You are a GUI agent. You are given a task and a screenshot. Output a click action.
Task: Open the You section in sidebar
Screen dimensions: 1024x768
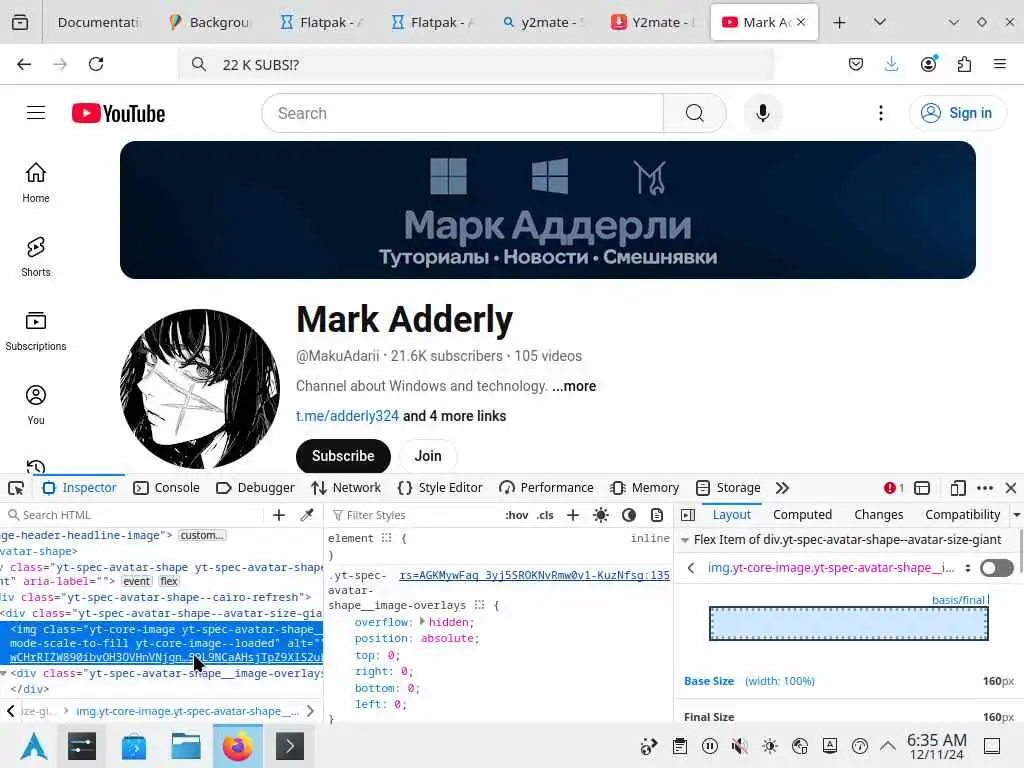[x=36, y=405]
